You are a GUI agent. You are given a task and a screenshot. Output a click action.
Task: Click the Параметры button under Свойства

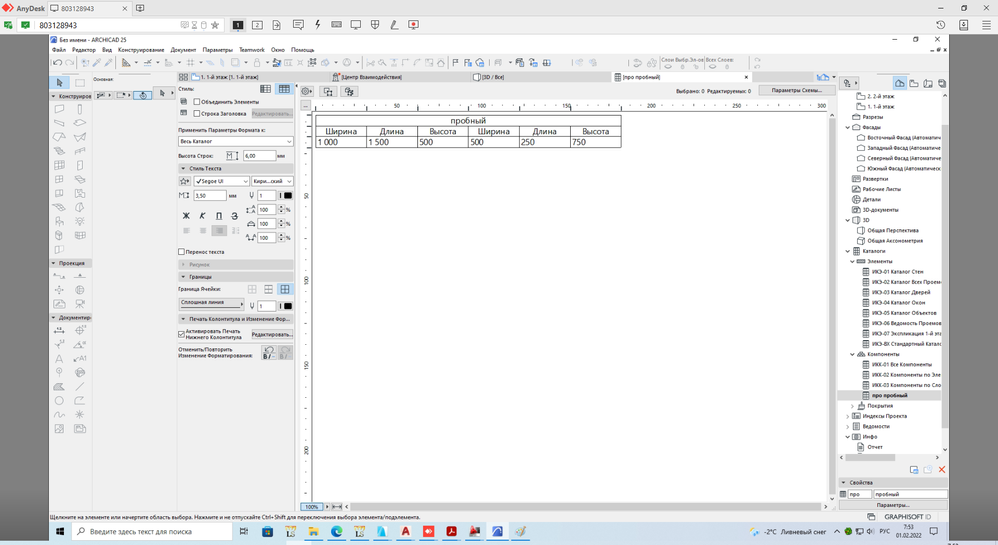[892, 505]
